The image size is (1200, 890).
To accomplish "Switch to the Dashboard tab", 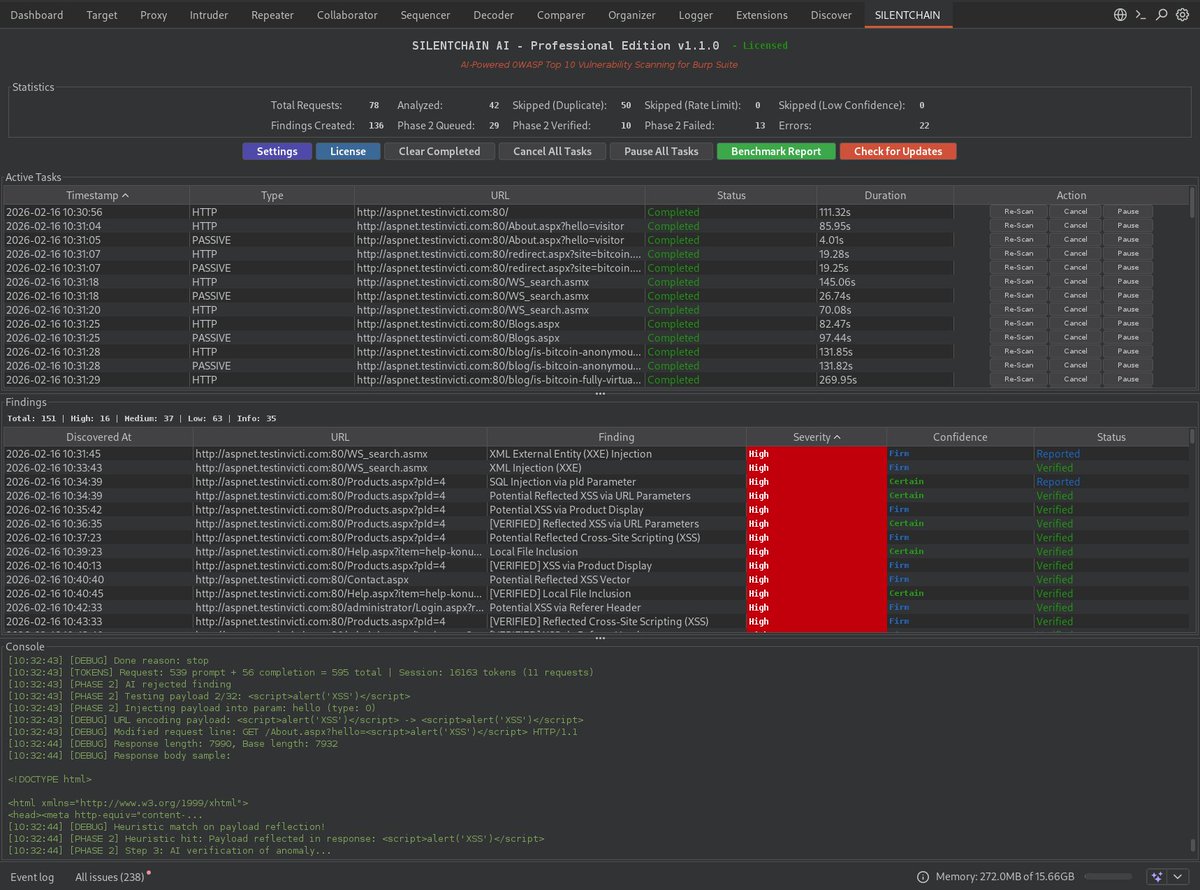I will point(37,15).
